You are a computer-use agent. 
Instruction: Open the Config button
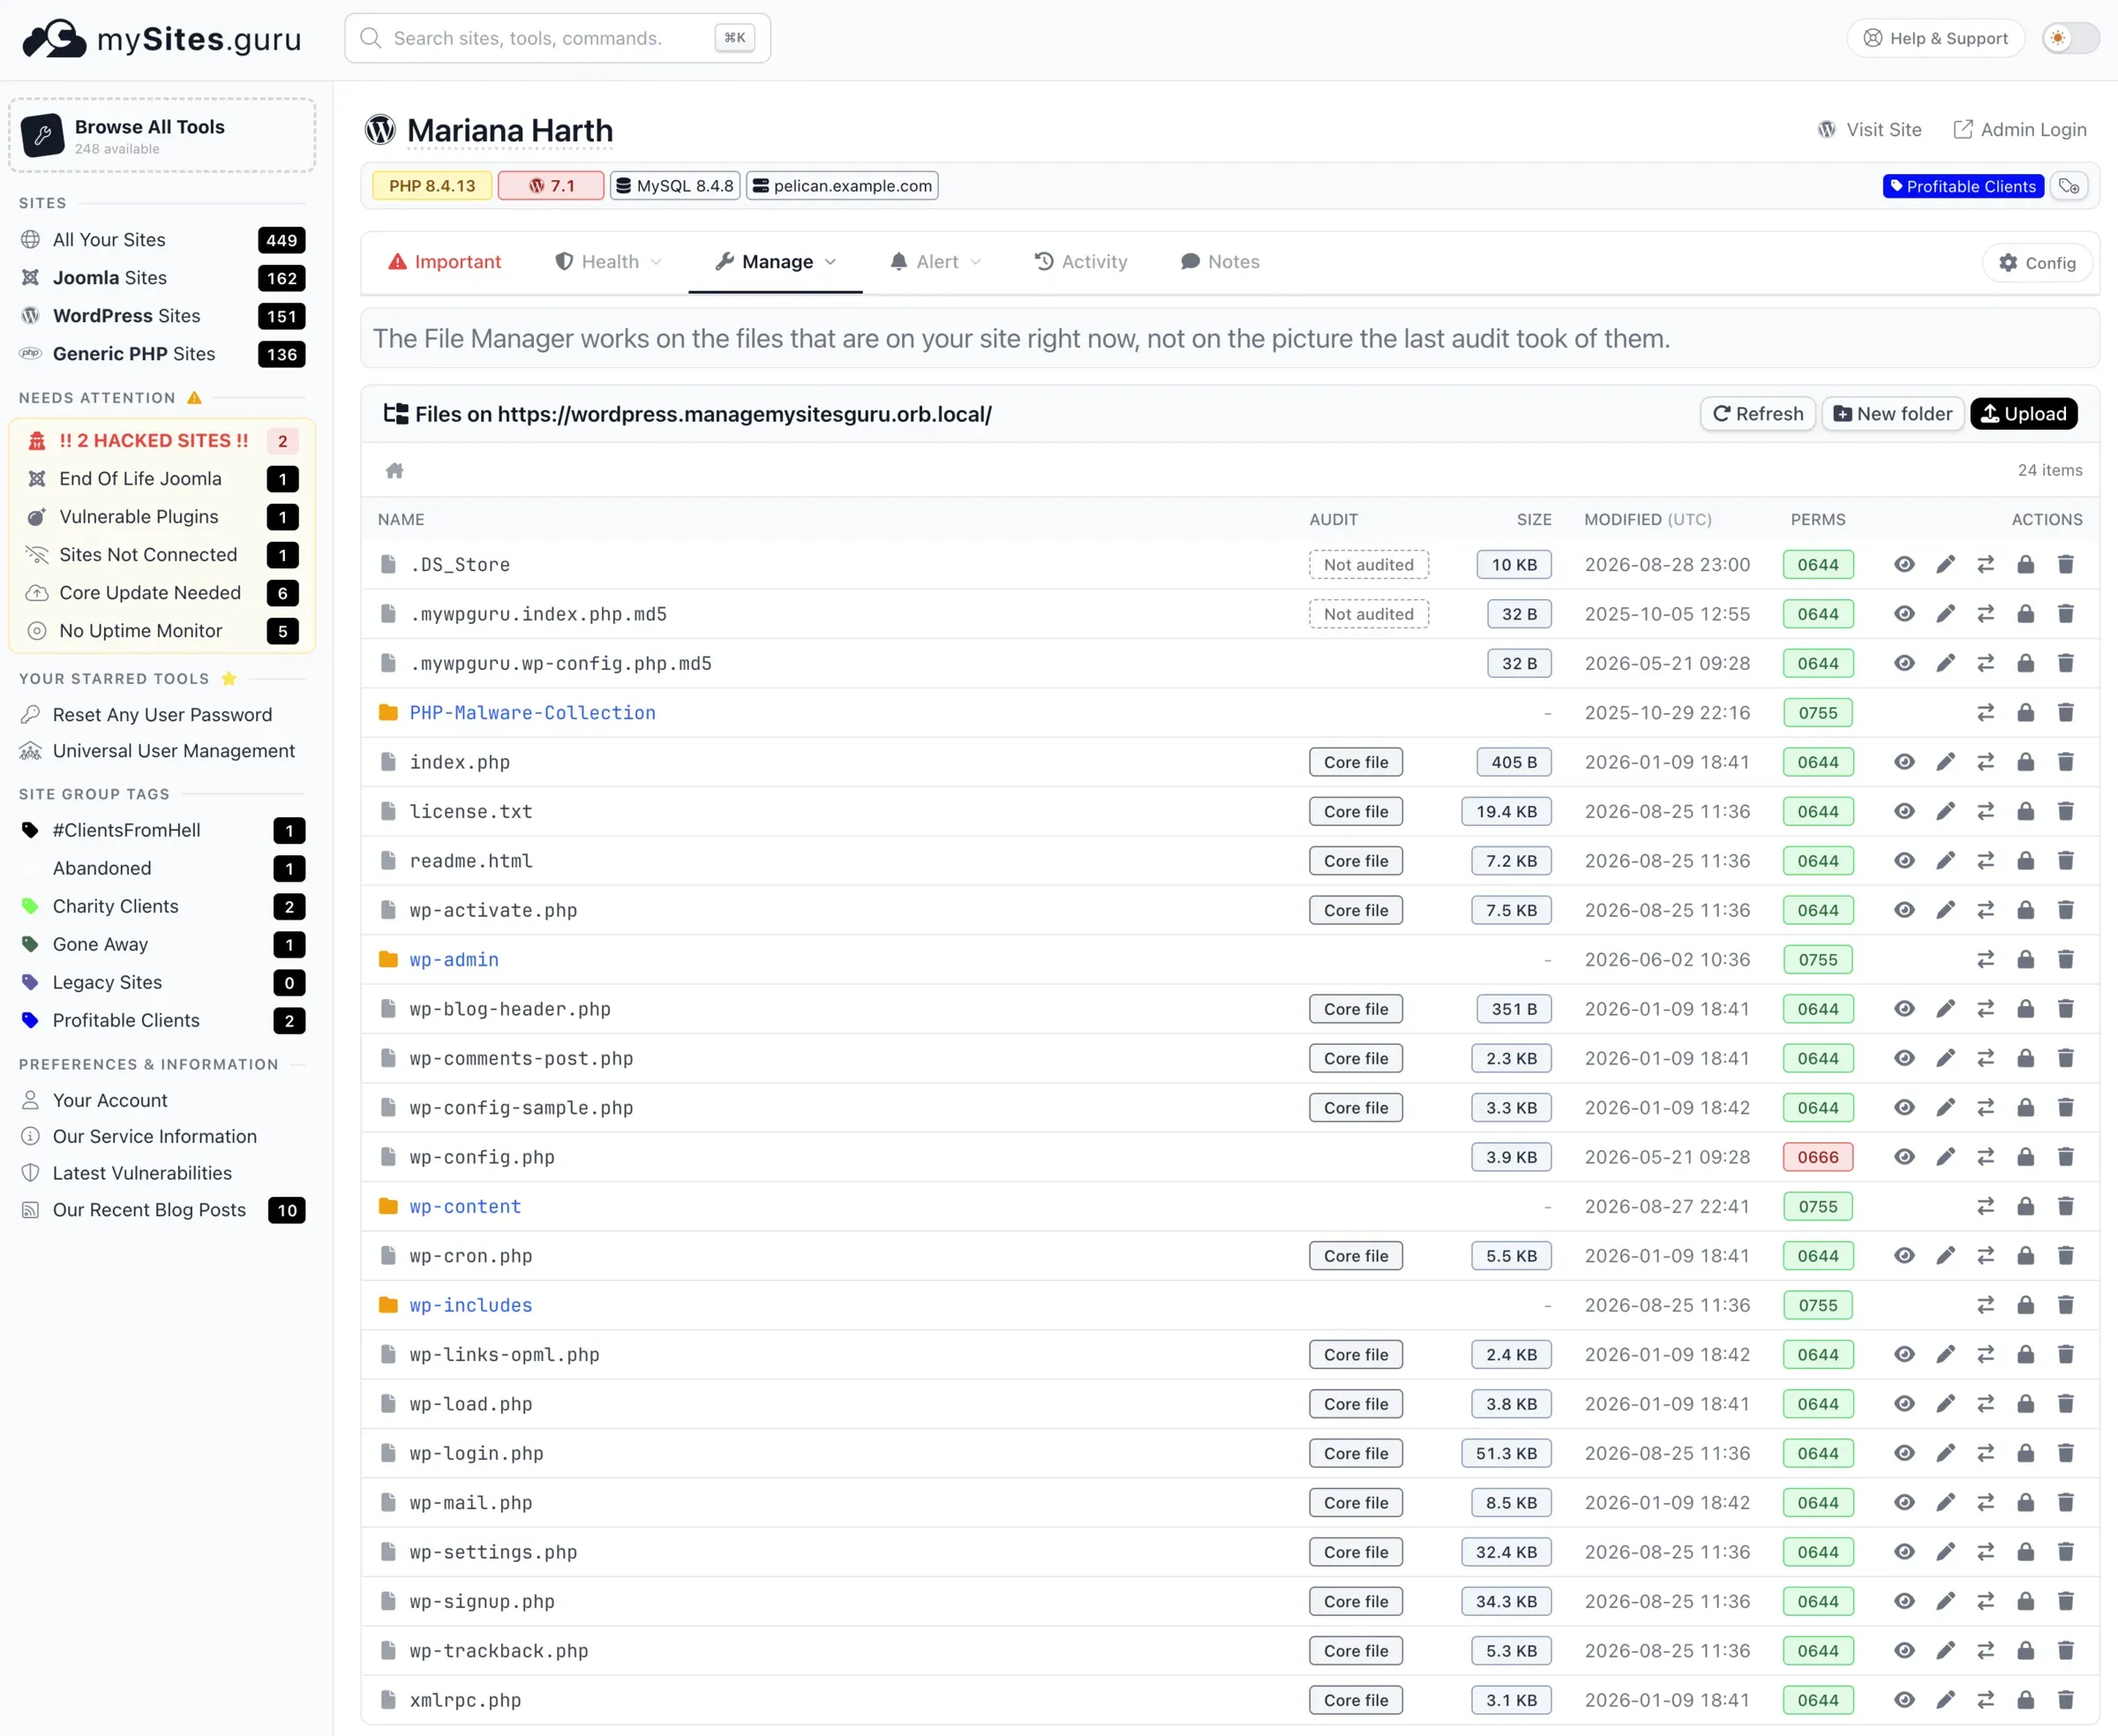[x=2037, y=263]
